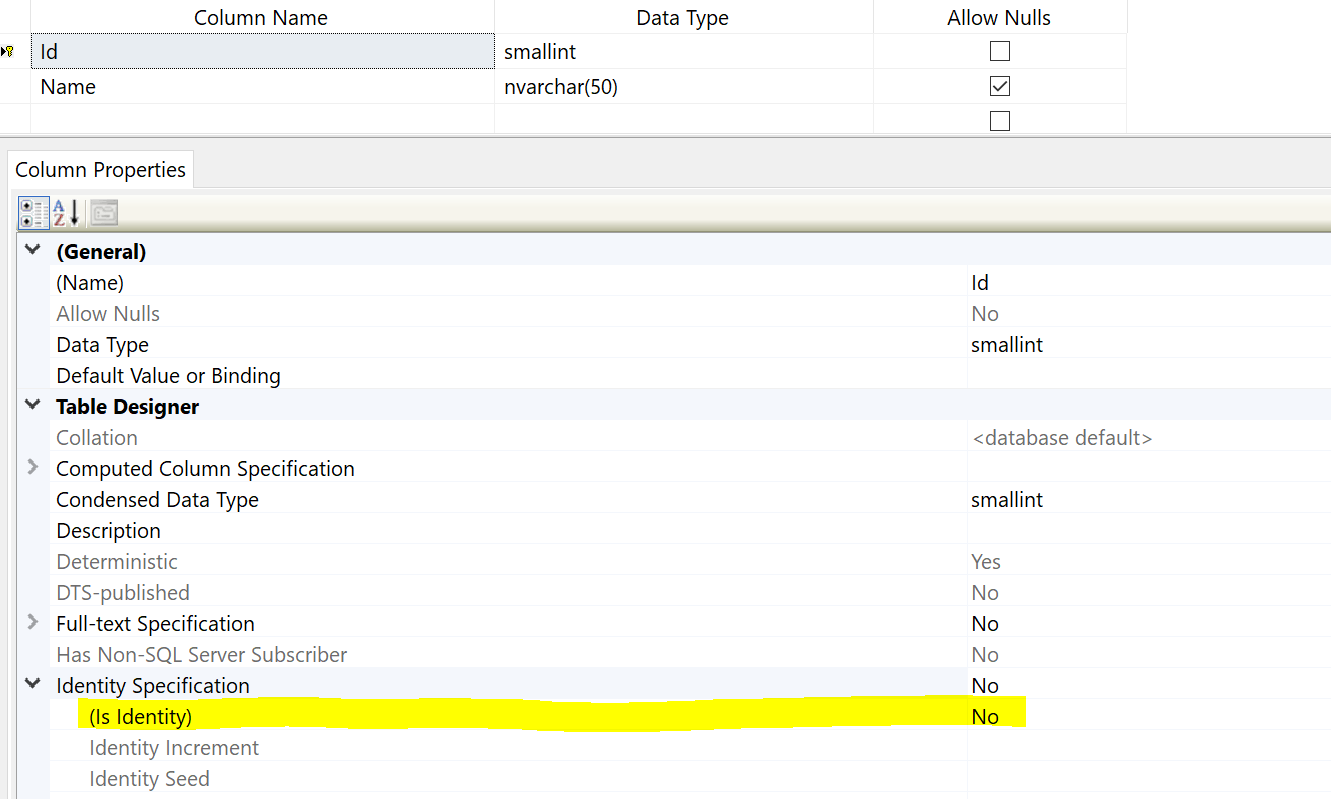Expand Computed Column Specification
This screenshot has height=799, width=1331.
tap(33, 468)
